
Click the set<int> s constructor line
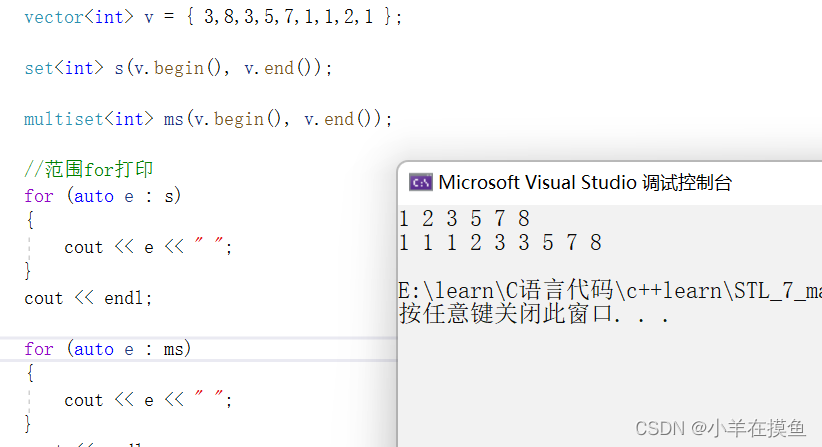pos(178,68)
